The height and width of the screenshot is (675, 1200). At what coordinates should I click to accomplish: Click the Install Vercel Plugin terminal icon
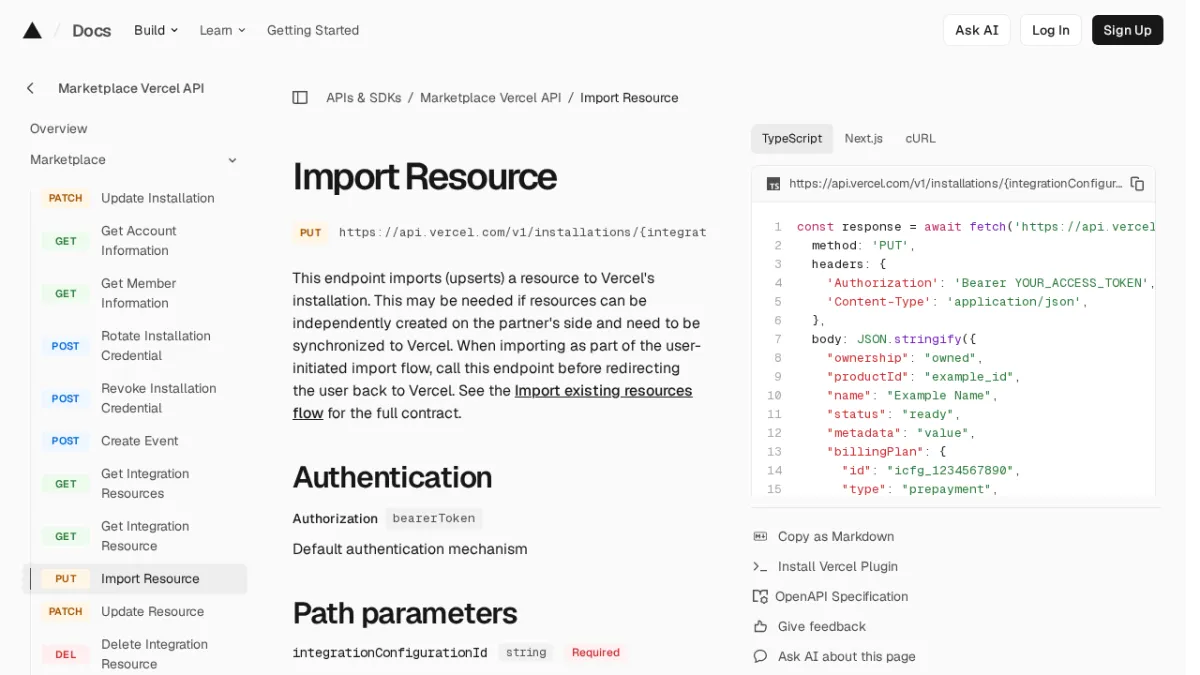760,567
